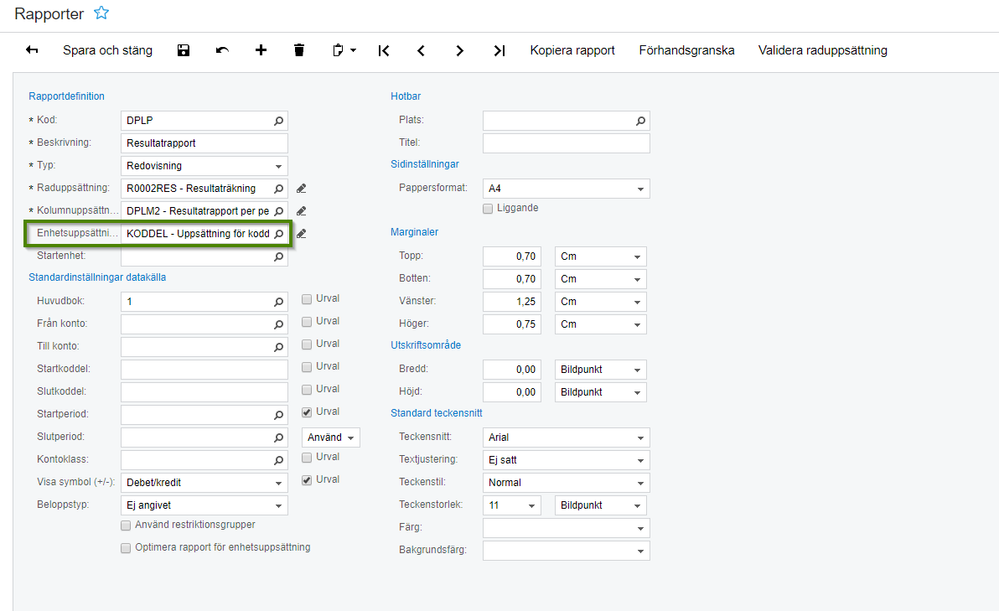This screenshot has height=611, width=999.
Task: Go to first record icon
Action: (x=383, y=50)
